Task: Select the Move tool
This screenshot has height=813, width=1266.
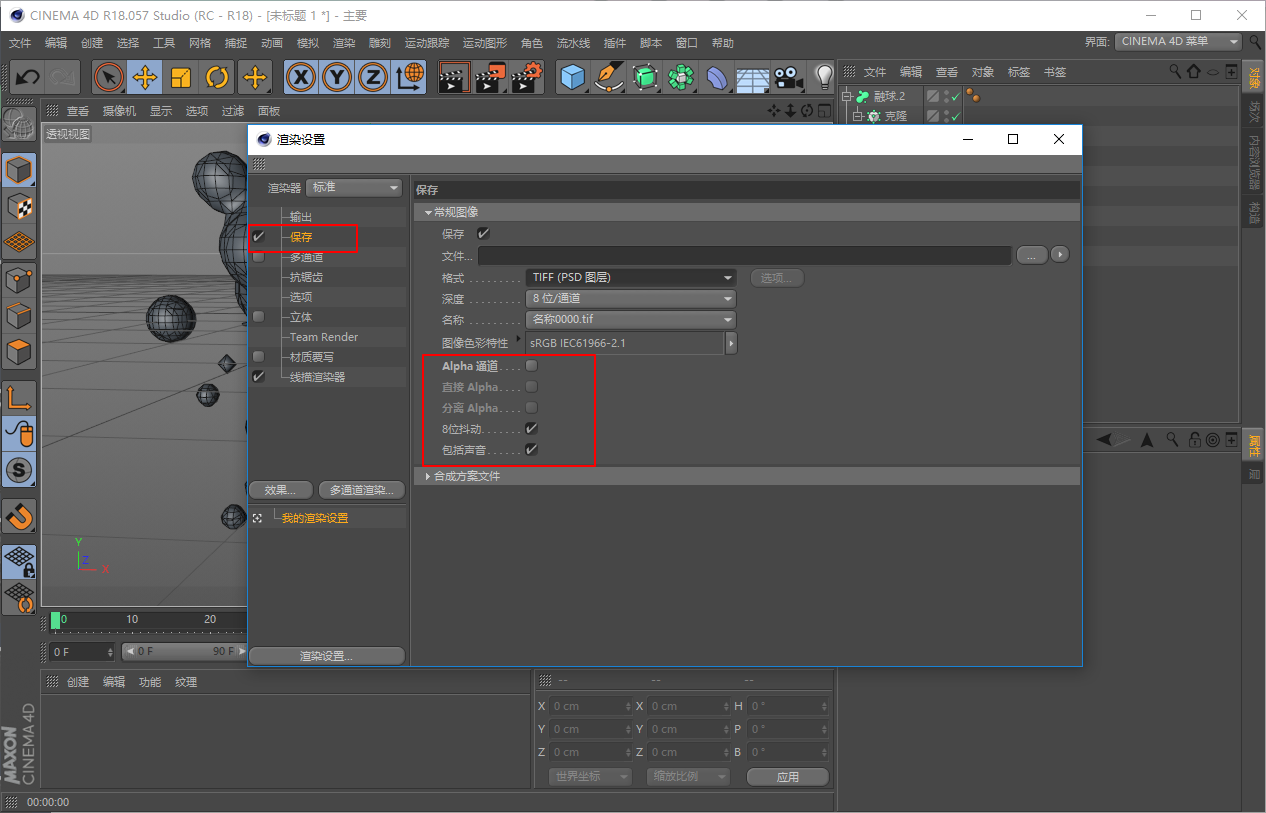Action: 145,77
